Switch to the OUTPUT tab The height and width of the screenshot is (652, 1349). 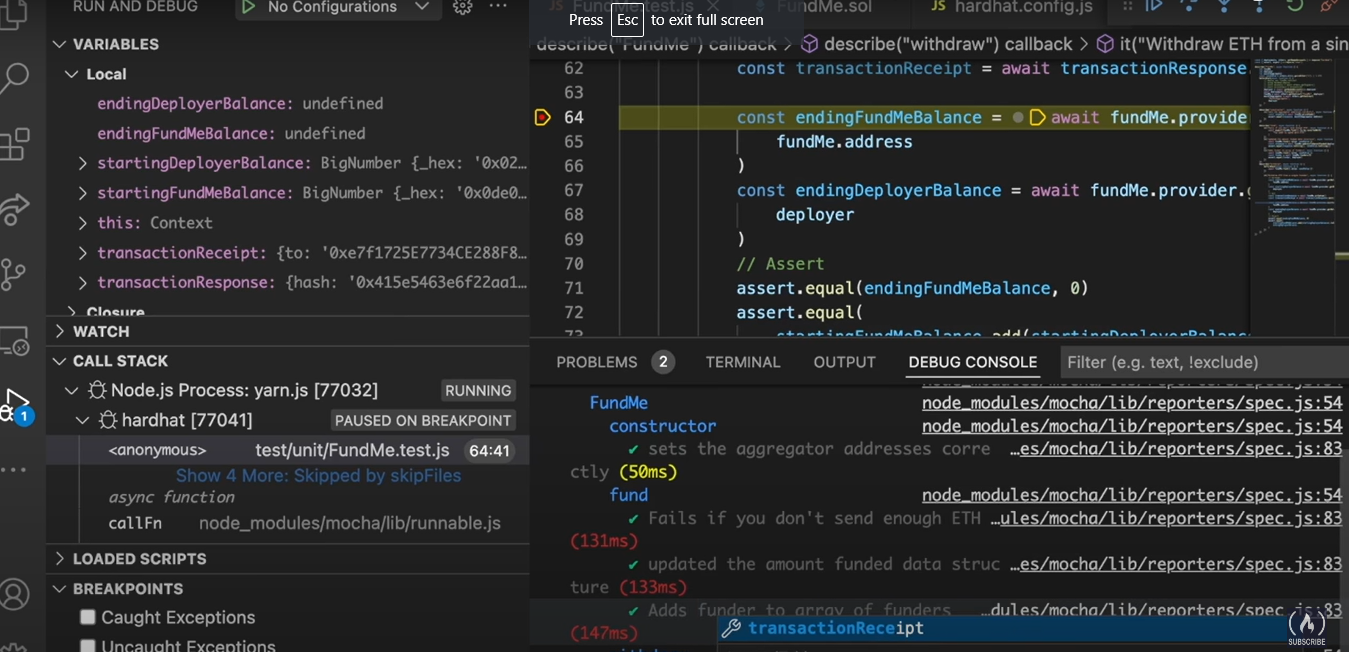(x=844, y=362)
